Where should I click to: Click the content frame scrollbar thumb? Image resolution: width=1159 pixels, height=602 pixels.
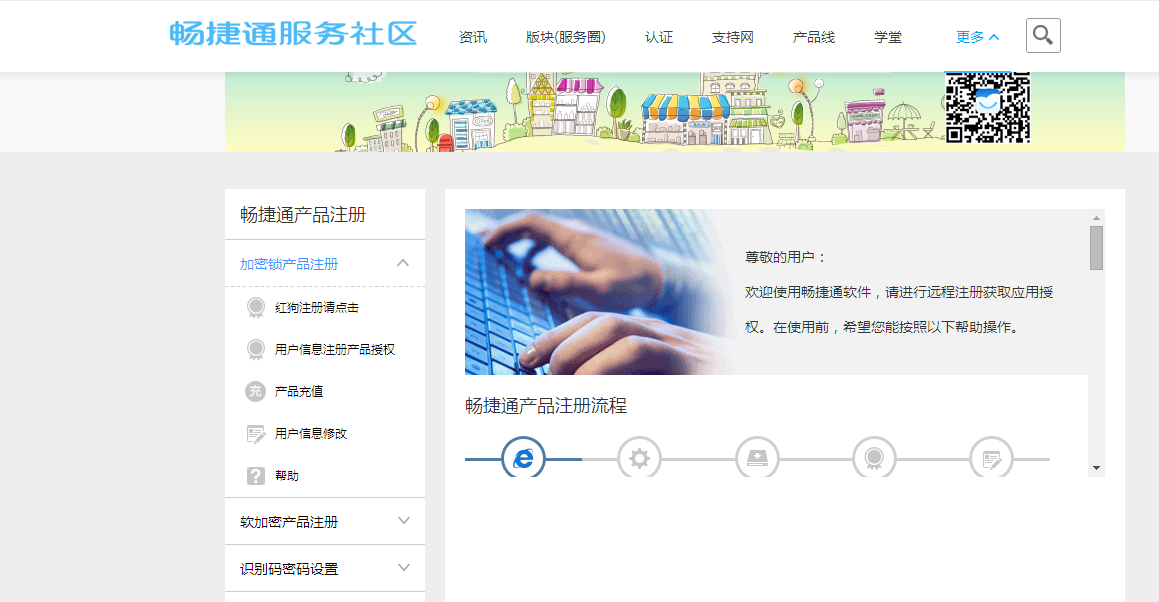1096,248
